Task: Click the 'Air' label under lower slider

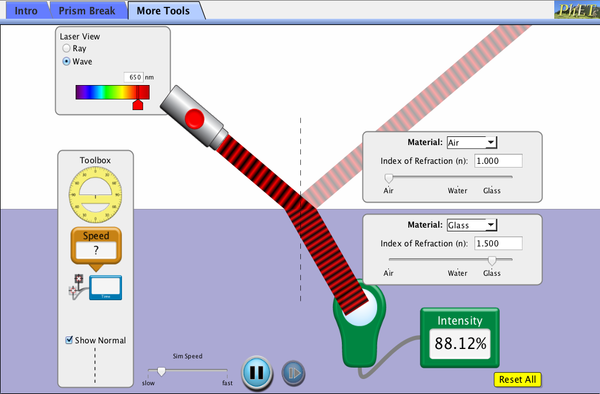Action: click(388, 273)
